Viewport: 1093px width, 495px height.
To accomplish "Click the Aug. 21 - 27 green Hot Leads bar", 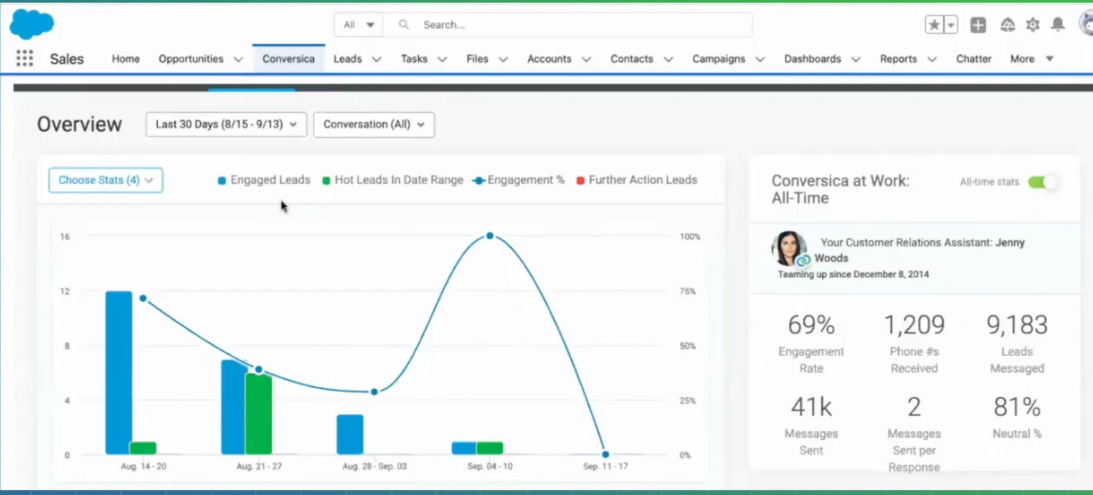I will pos(258,414).
